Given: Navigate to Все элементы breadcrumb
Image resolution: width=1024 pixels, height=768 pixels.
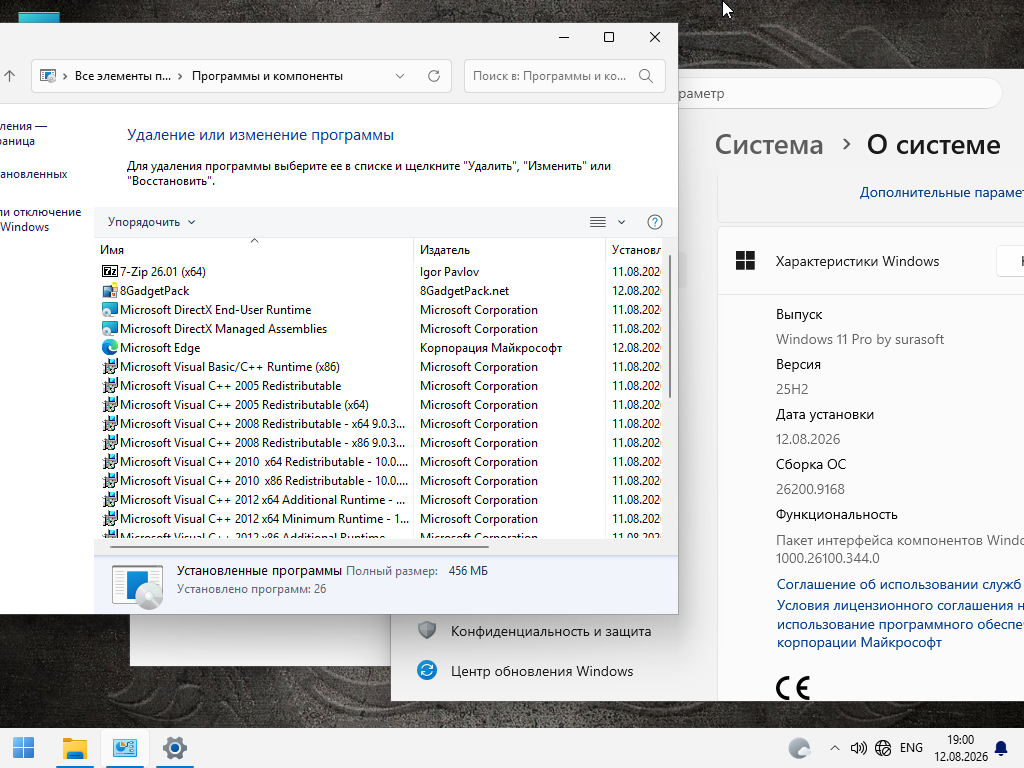Looking at the screenshot, I should pos(123,76).
